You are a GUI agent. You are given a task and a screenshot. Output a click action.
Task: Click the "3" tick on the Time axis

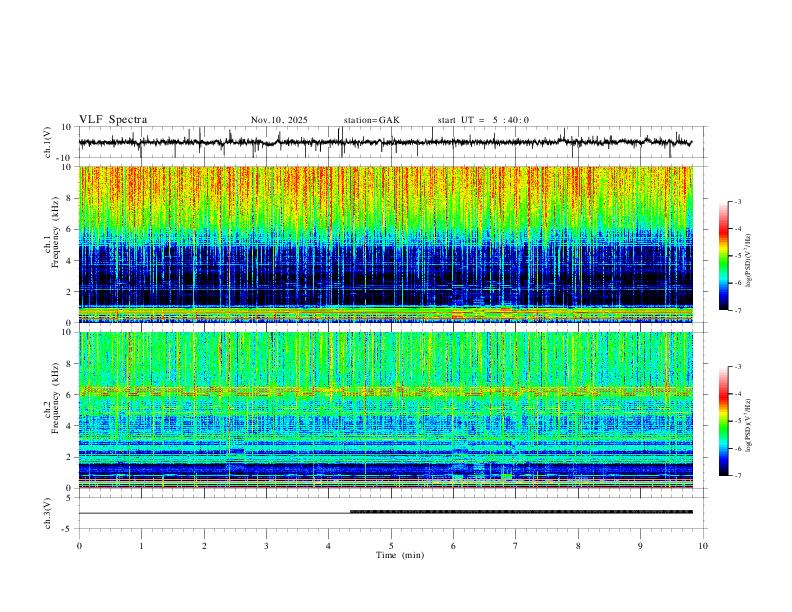click(x=266, y=546)
